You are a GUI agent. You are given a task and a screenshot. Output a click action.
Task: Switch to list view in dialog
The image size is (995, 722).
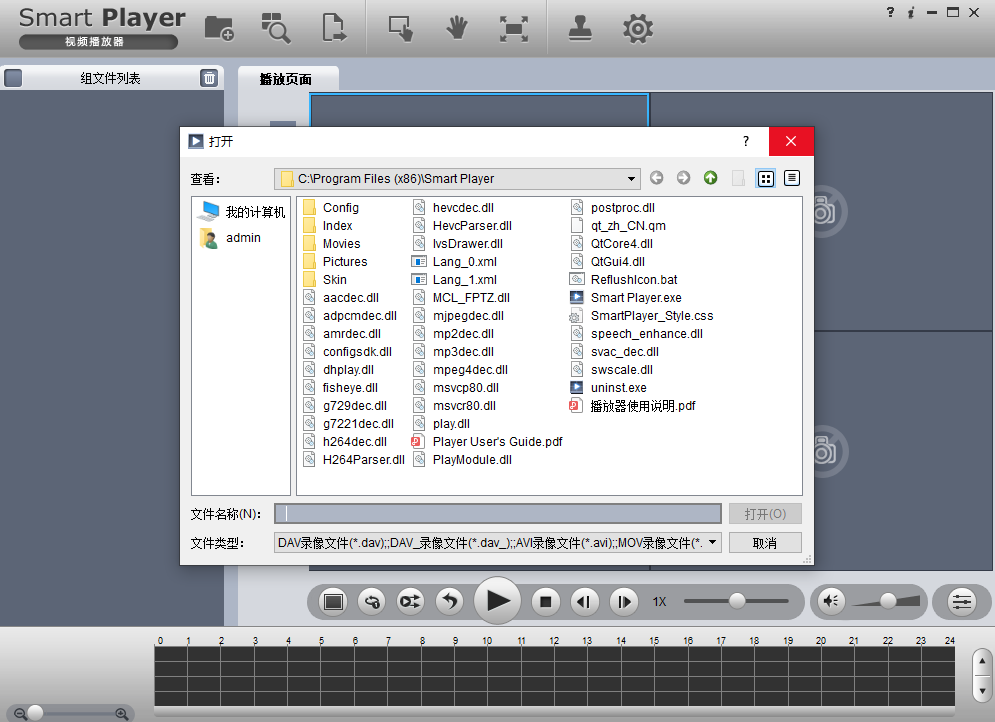click(x=766, y=178)
